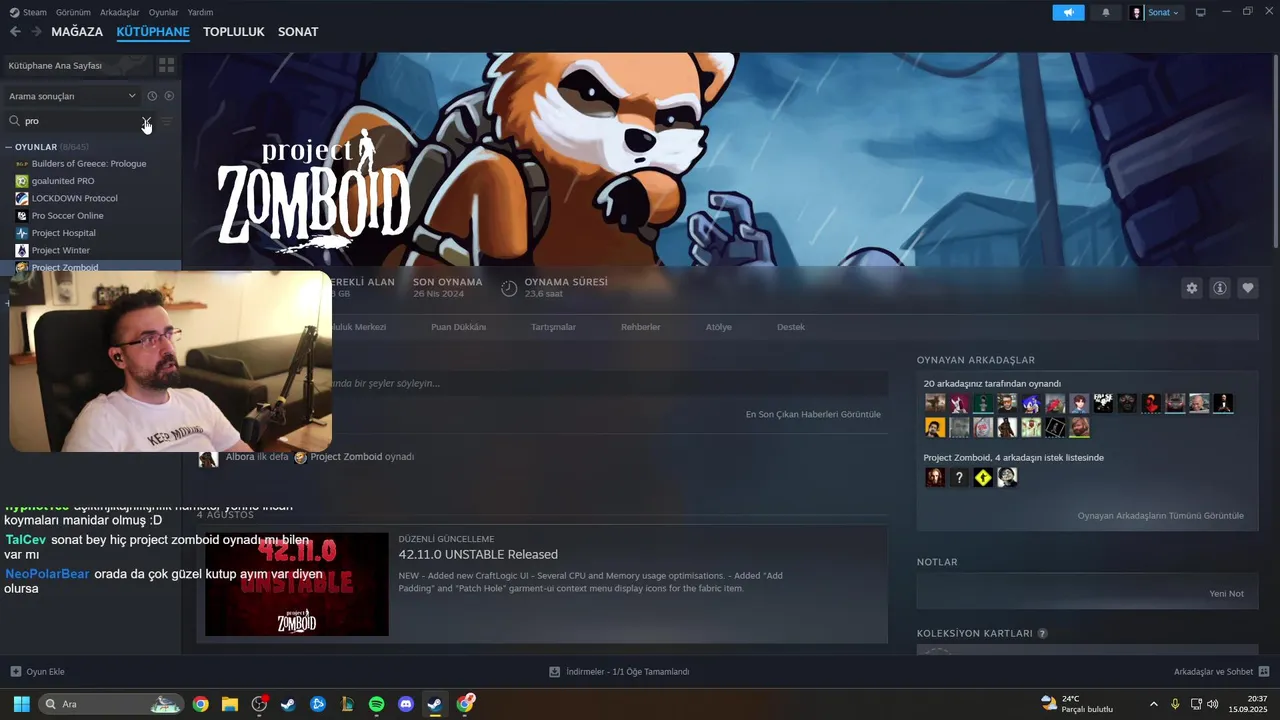Click En Son Çıkan Haberleri Görüntüle
Screen dimensions: 1280x720
[x=813, y=414]
